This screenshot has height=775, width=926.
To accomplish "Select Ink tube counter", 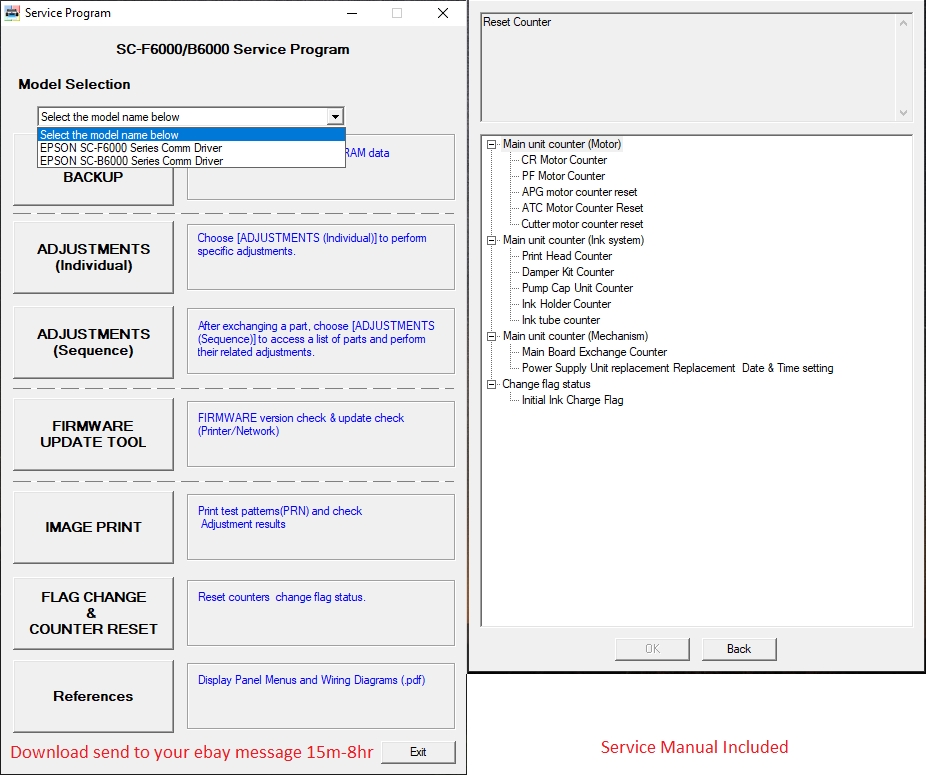I will [x=560, y=320].
